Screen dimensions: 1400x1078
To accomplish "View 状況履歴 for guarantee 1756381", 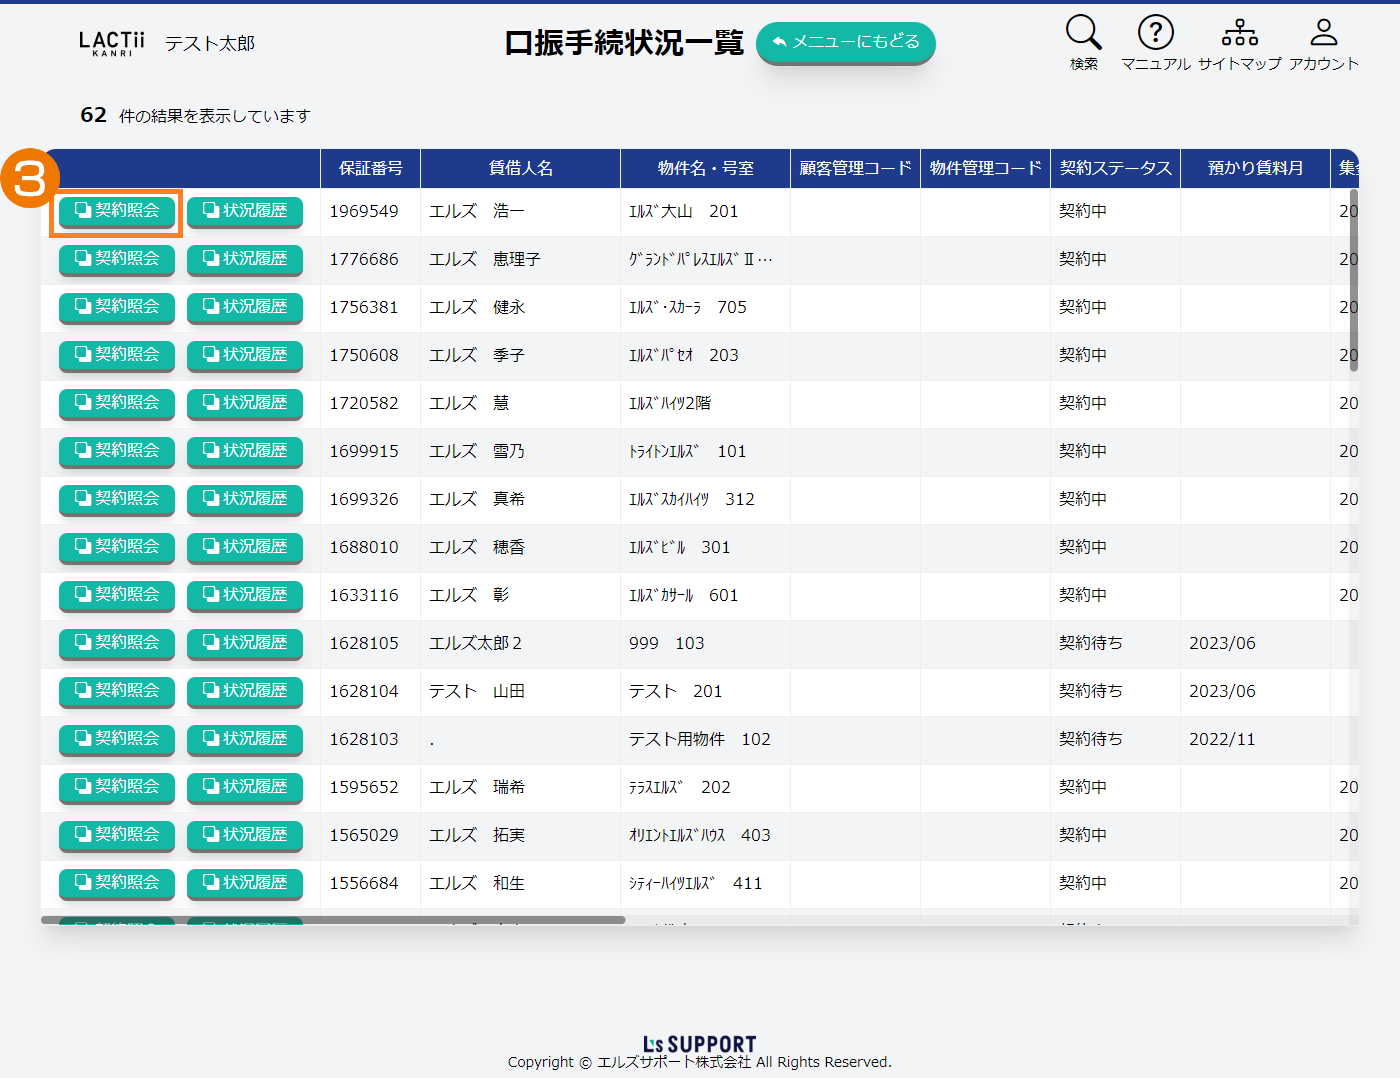I will click(245, 307).
